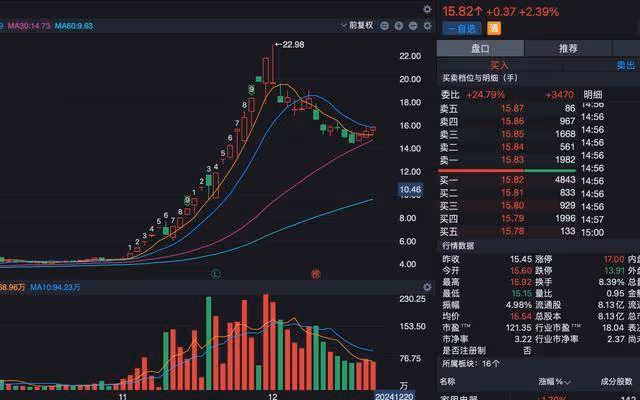This screenshot has width=640, height=400.
Task: Click the 成分股数 column header
Action: (616, 382)
